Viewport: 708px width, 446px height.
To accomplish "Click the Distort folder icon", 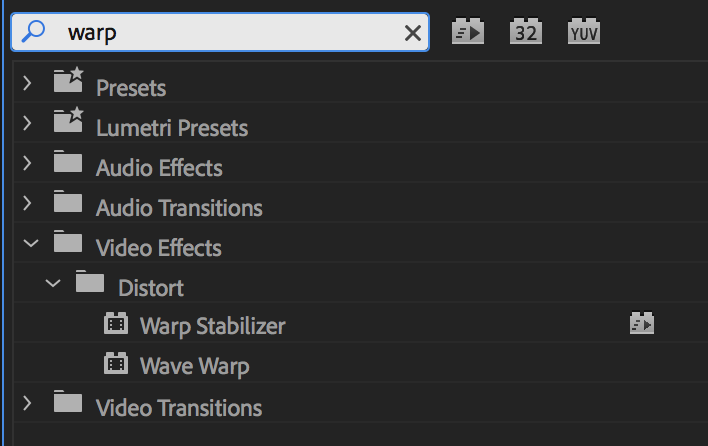I will [90, 283].
